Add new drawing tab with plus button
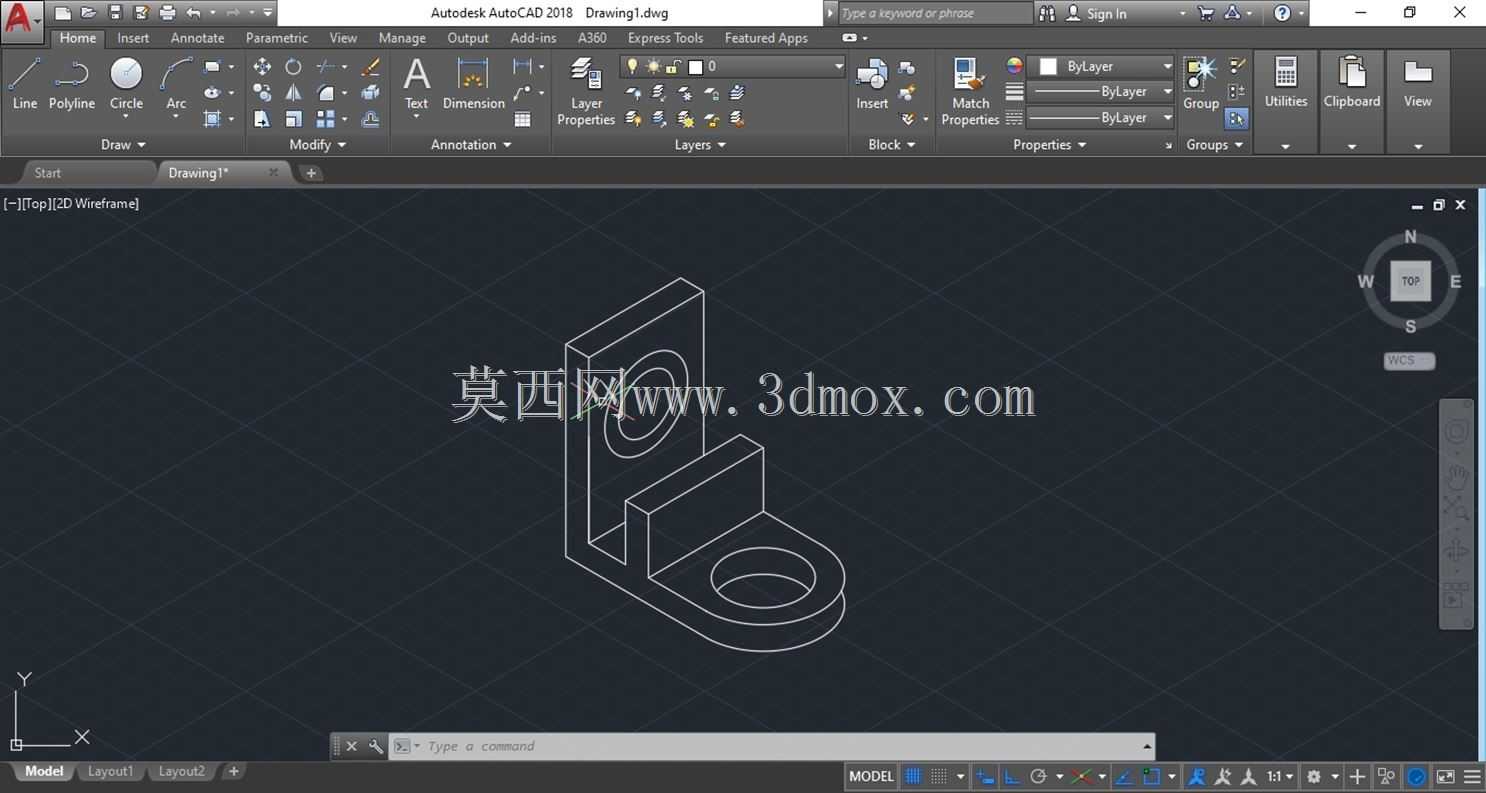Screen dimensions: 1486x793 pos(311,173)
